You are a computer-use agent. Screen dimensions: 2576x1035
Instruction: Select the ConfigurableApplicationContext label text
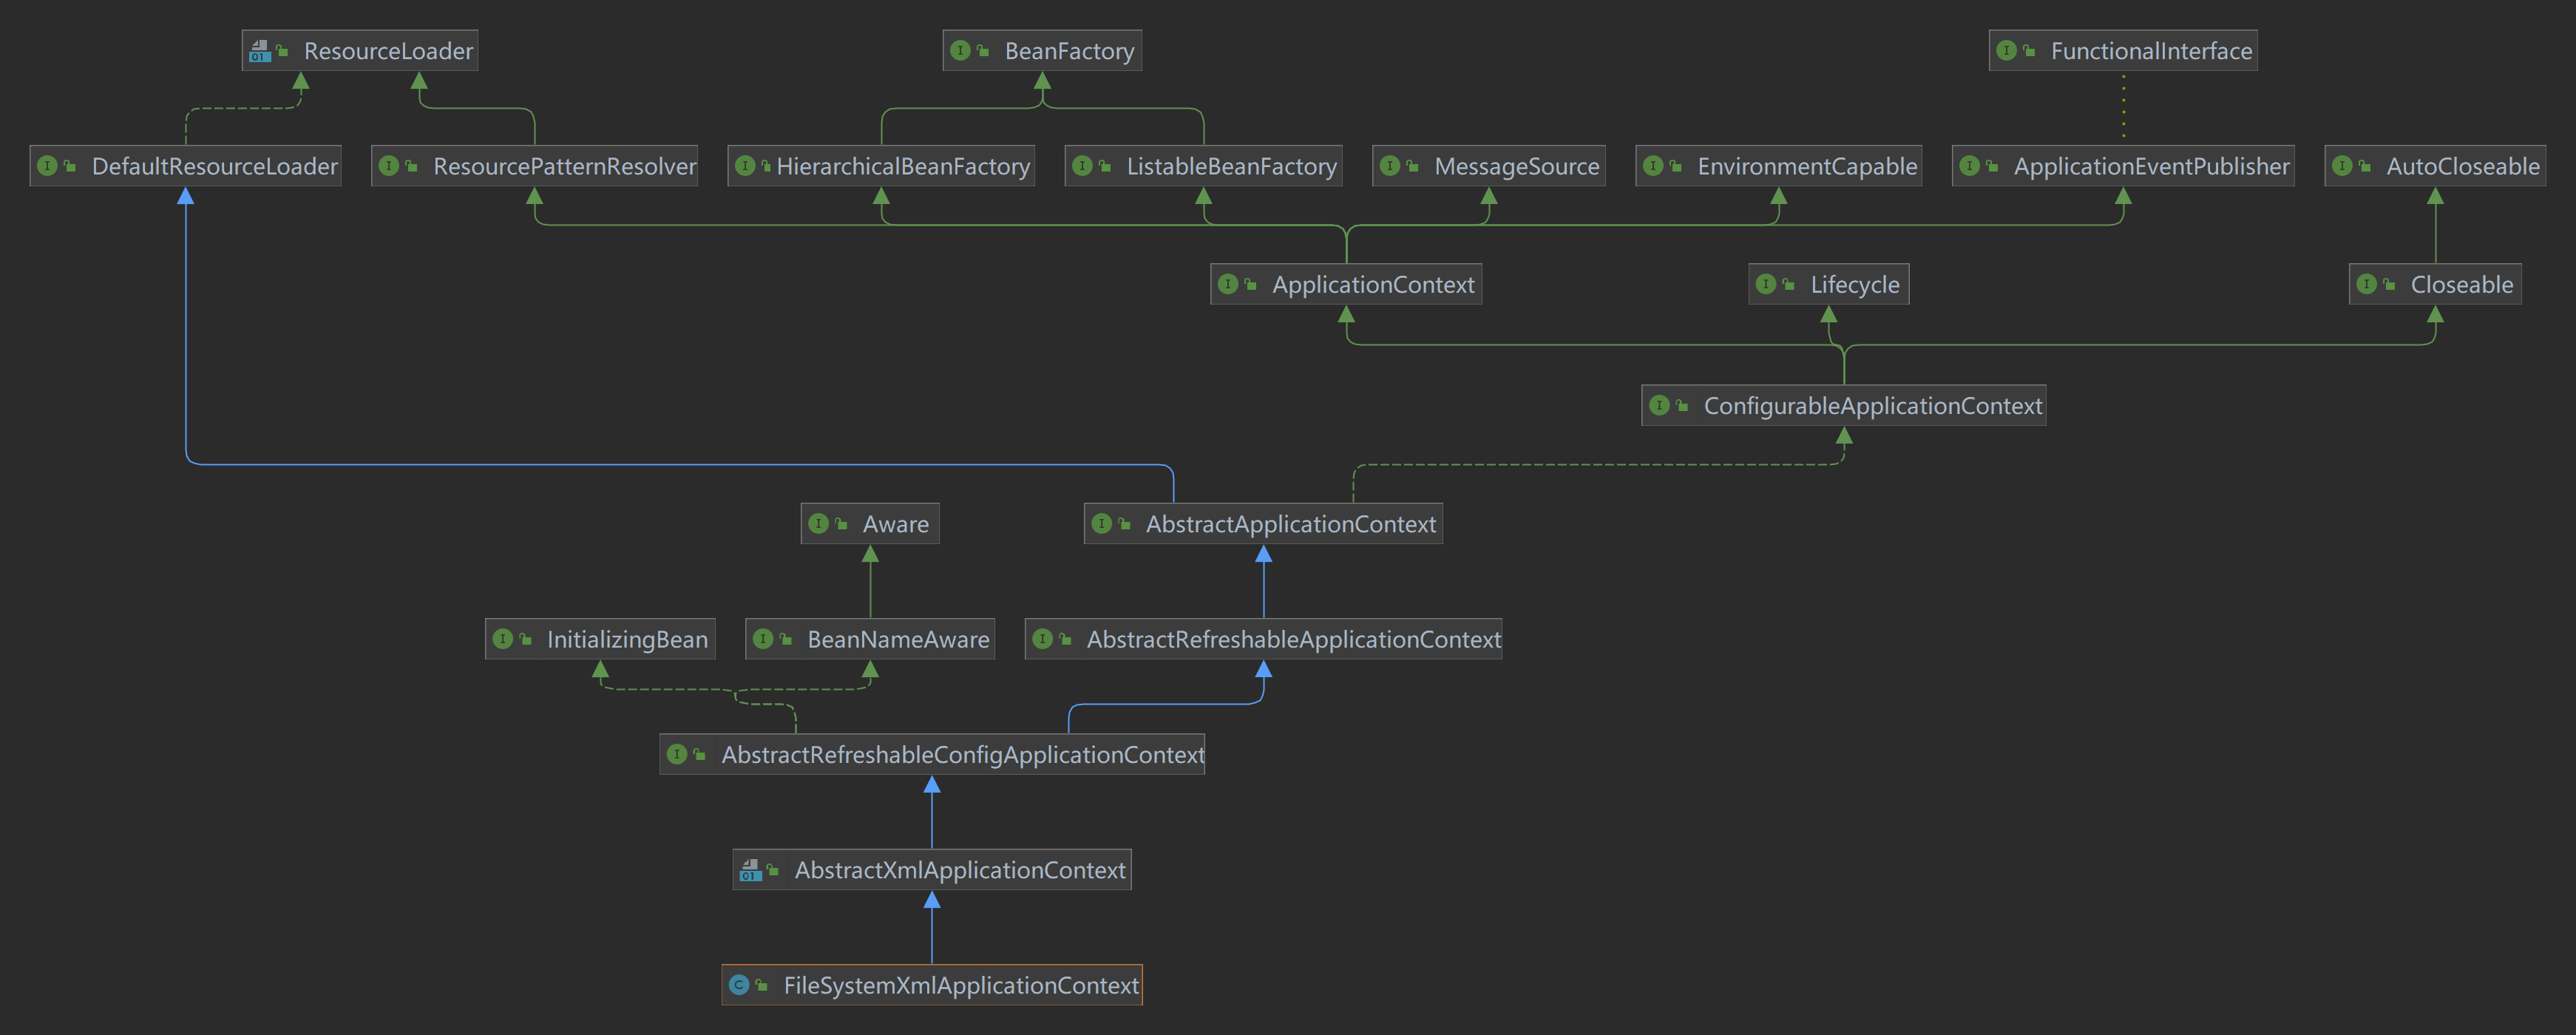(x=1873, y=406)
